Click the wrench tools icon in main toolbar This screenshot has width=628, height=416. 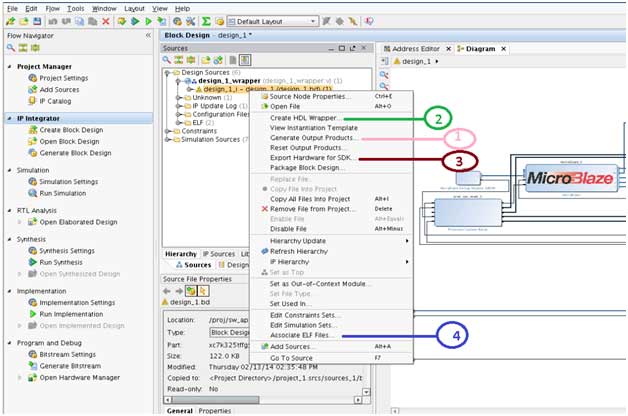click(x=191, y=21)
